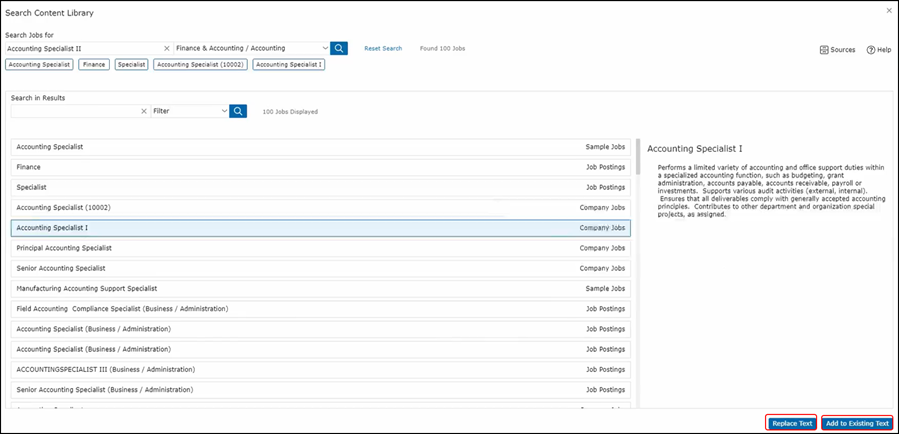899x435 pixels.
Task: Click Add to Existing Text button
Action: click(857, 423)
